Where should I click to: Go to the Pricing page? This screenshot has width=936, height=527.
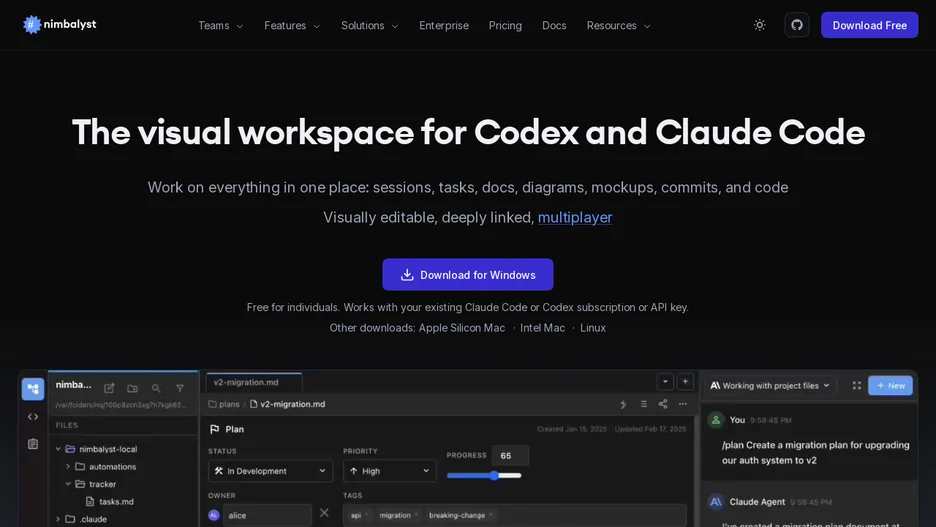[x=505, y=26]
